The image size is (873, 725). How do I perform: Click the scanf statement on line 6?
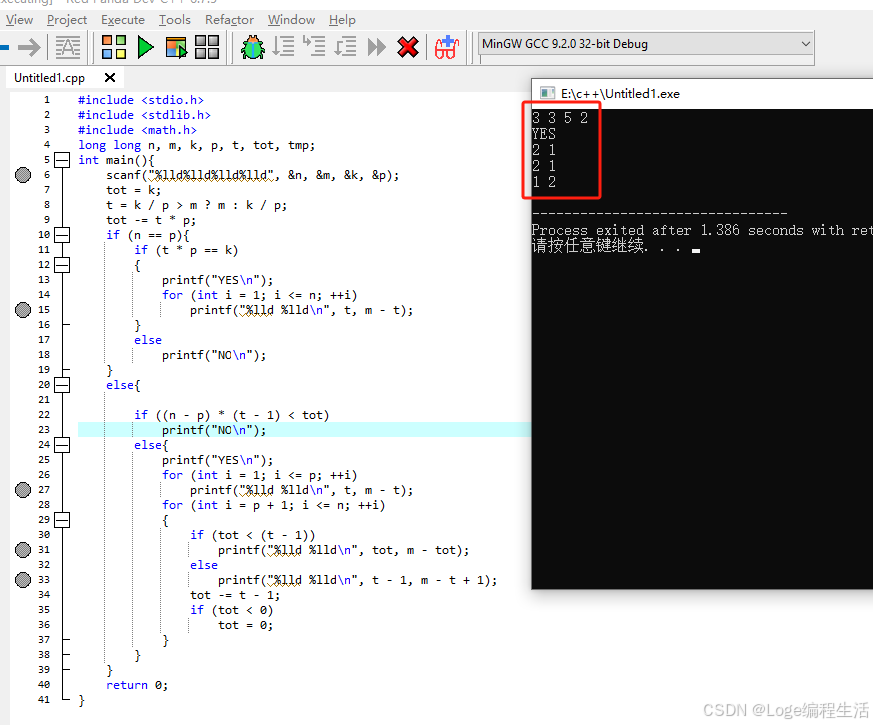click(x=253, y=175)
